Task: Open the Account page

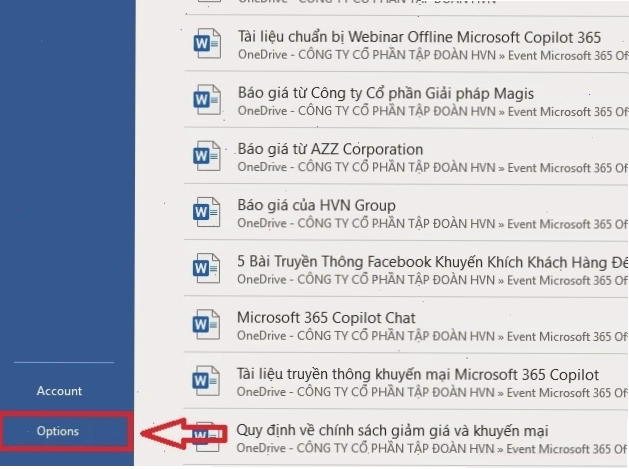Action: click(x=59, y=391)
